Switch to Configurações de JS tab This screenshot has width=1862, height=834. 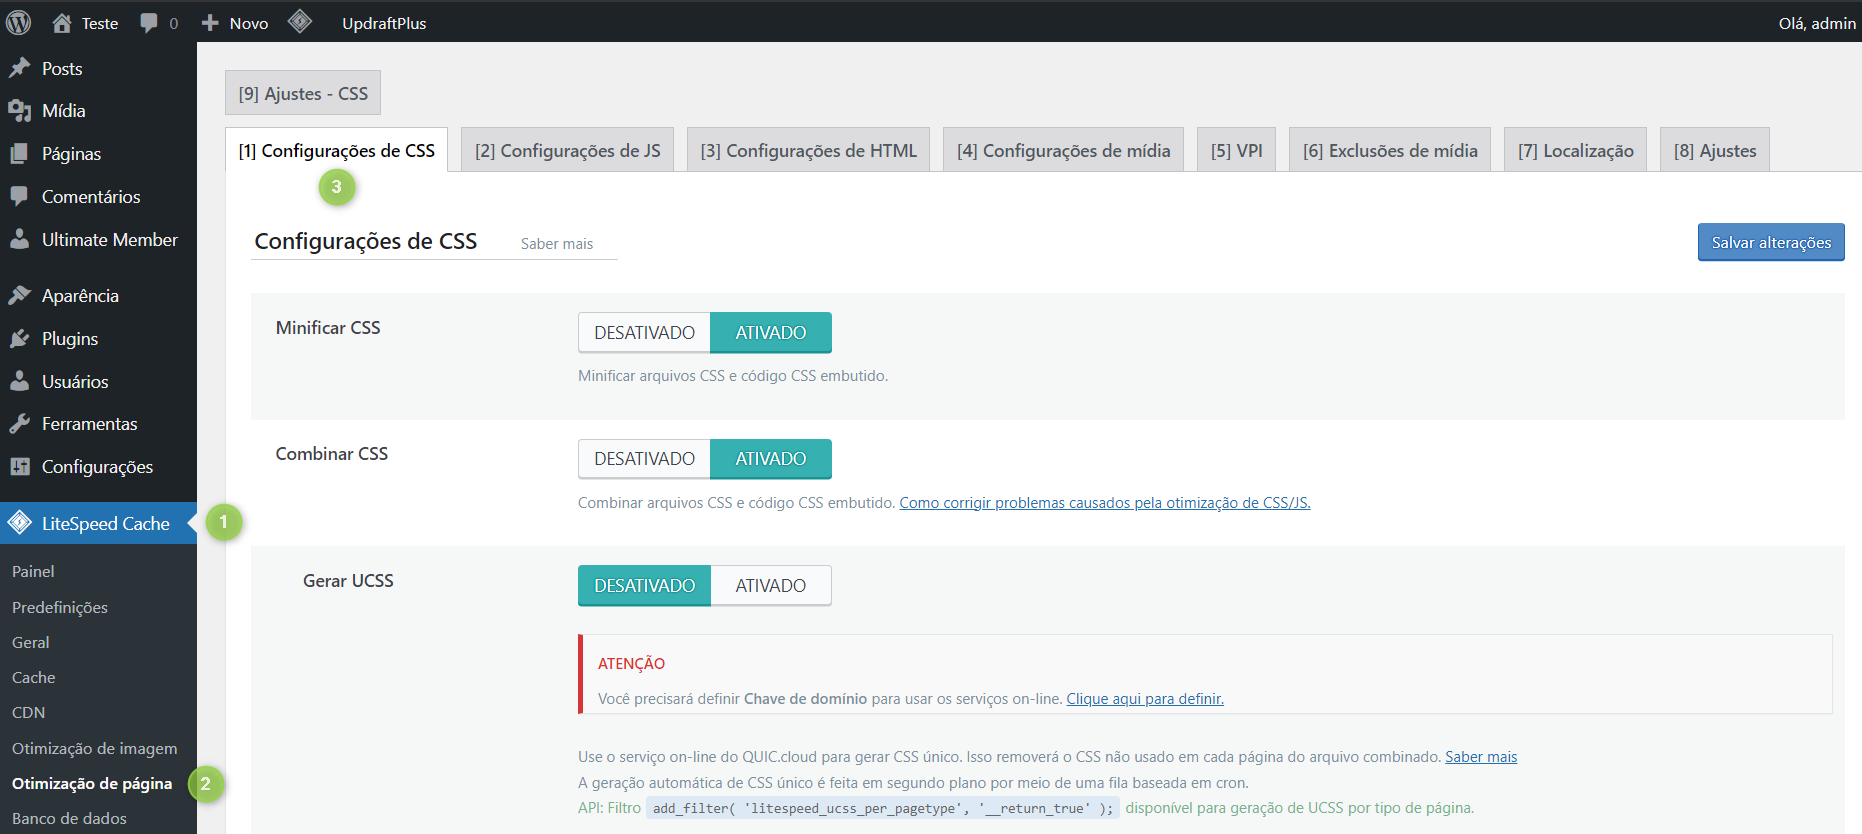[x=567, y=151]
